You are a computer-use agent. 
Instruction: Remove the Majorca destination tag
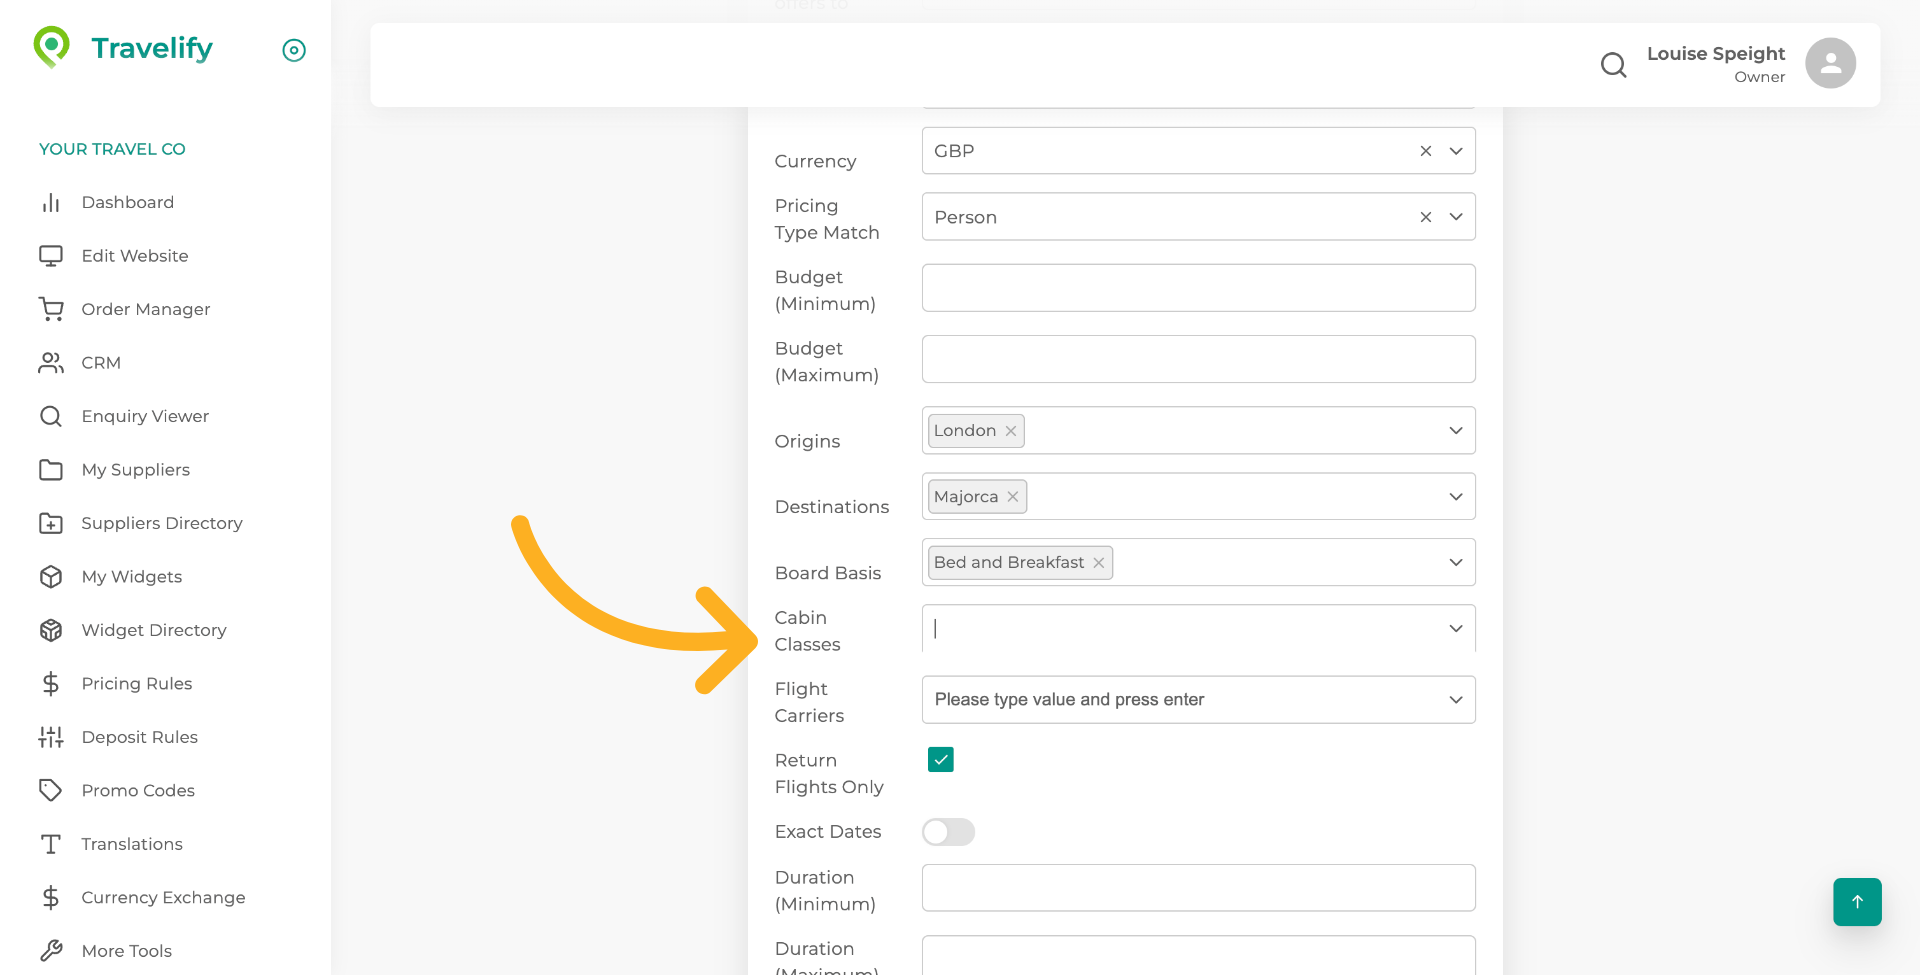click(x=1013, y=497)
